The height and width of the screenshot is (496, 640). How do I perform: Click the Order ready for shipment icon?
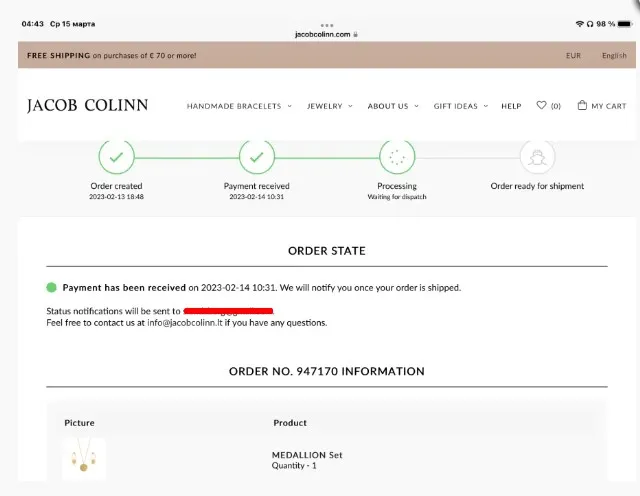538,157
